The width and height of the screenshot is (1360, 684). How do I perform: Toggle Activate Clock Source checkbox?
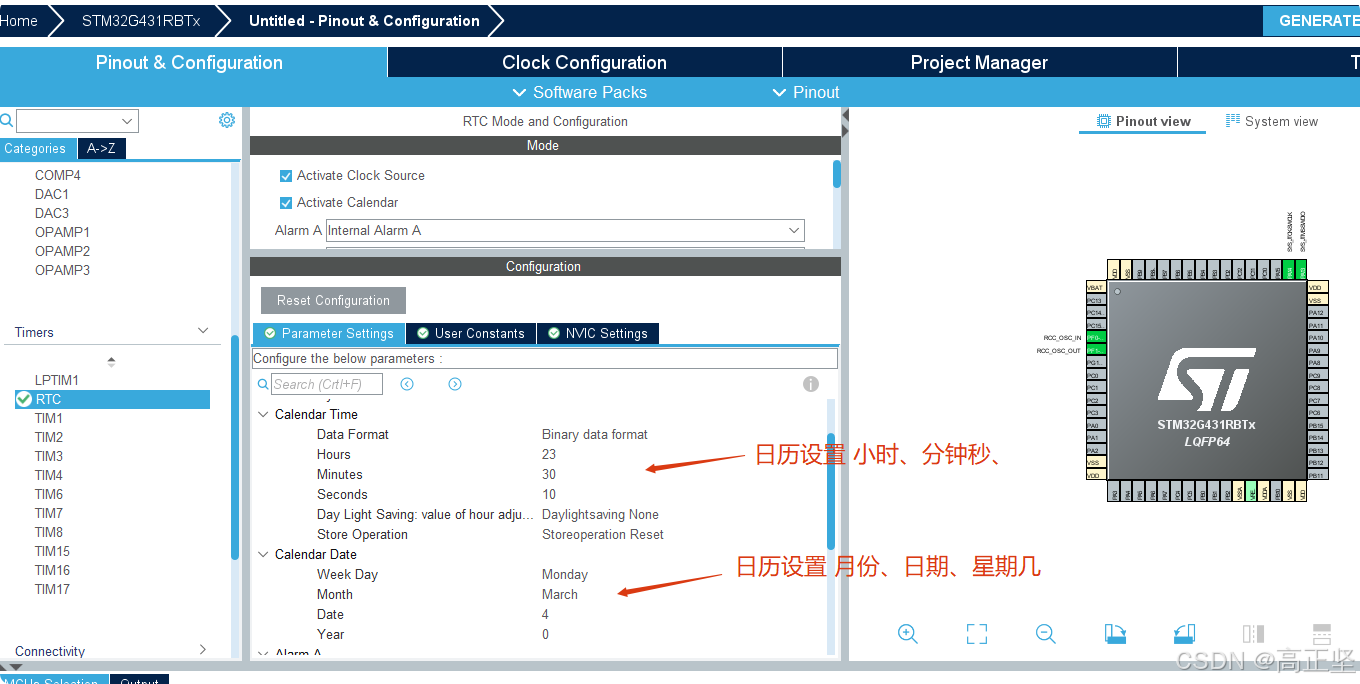[x=286, y=175]
